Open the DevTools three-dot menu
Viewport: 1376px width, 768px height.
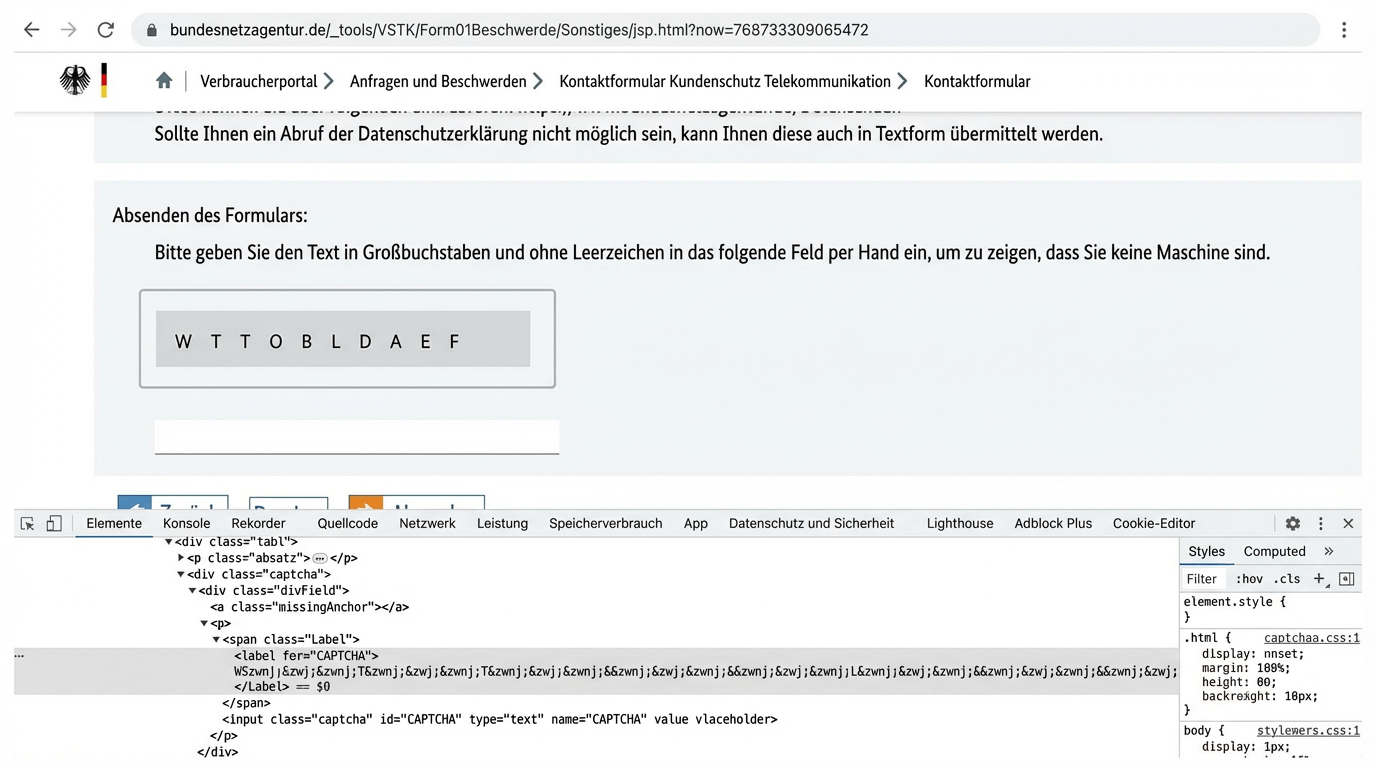coord(1320,523)
